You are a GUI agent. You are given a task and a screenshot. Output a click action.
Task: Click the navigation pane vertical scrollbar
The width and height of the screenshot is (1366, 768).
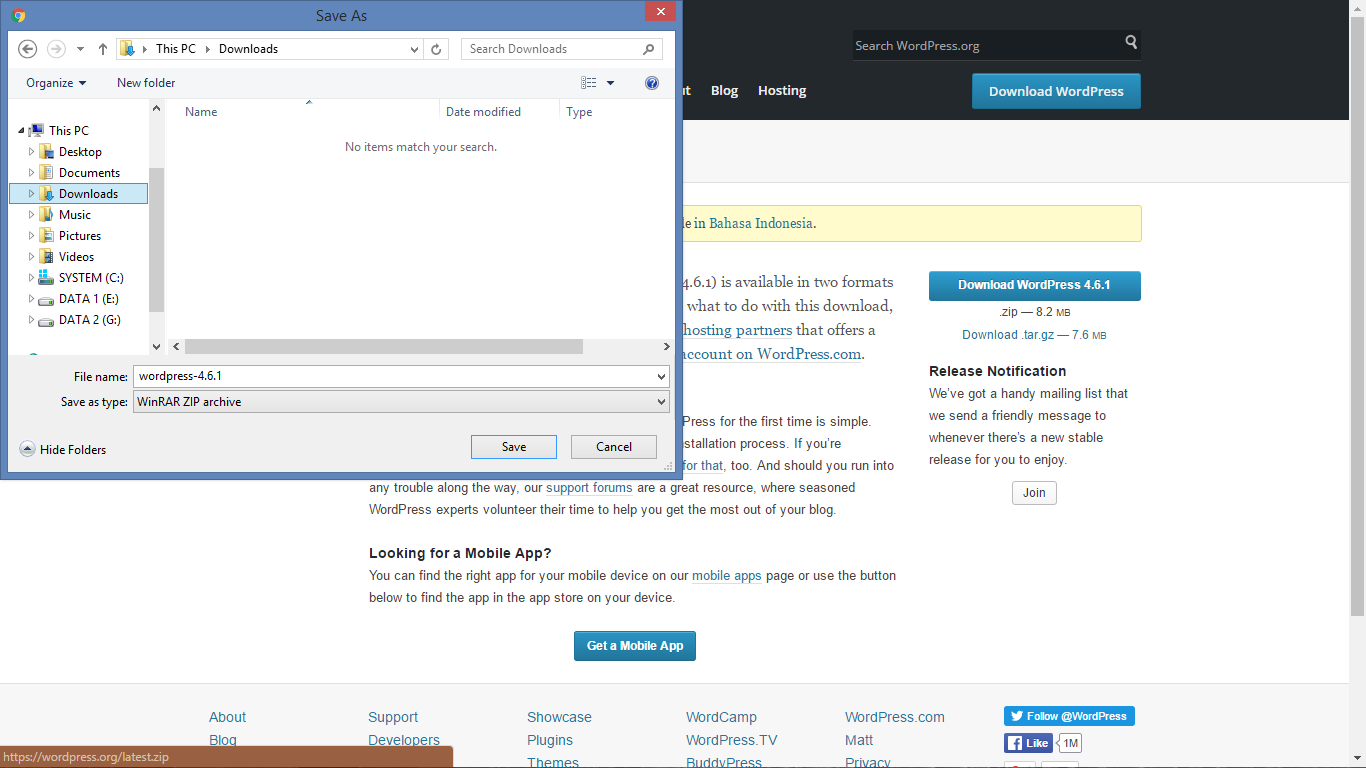156,240
